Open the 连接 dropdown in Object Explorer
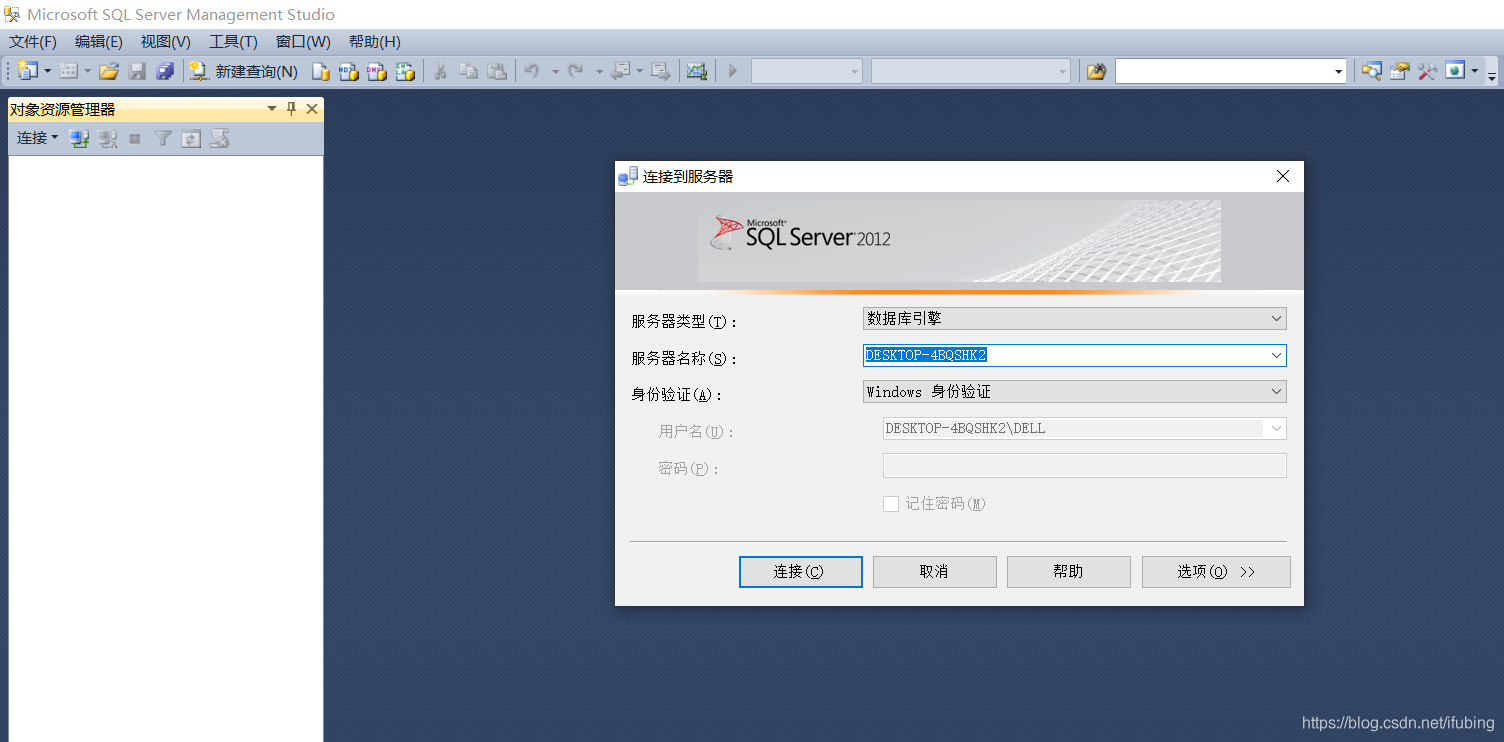Image resolution: width=1504 pixels, height=742 pixels. 37,138
